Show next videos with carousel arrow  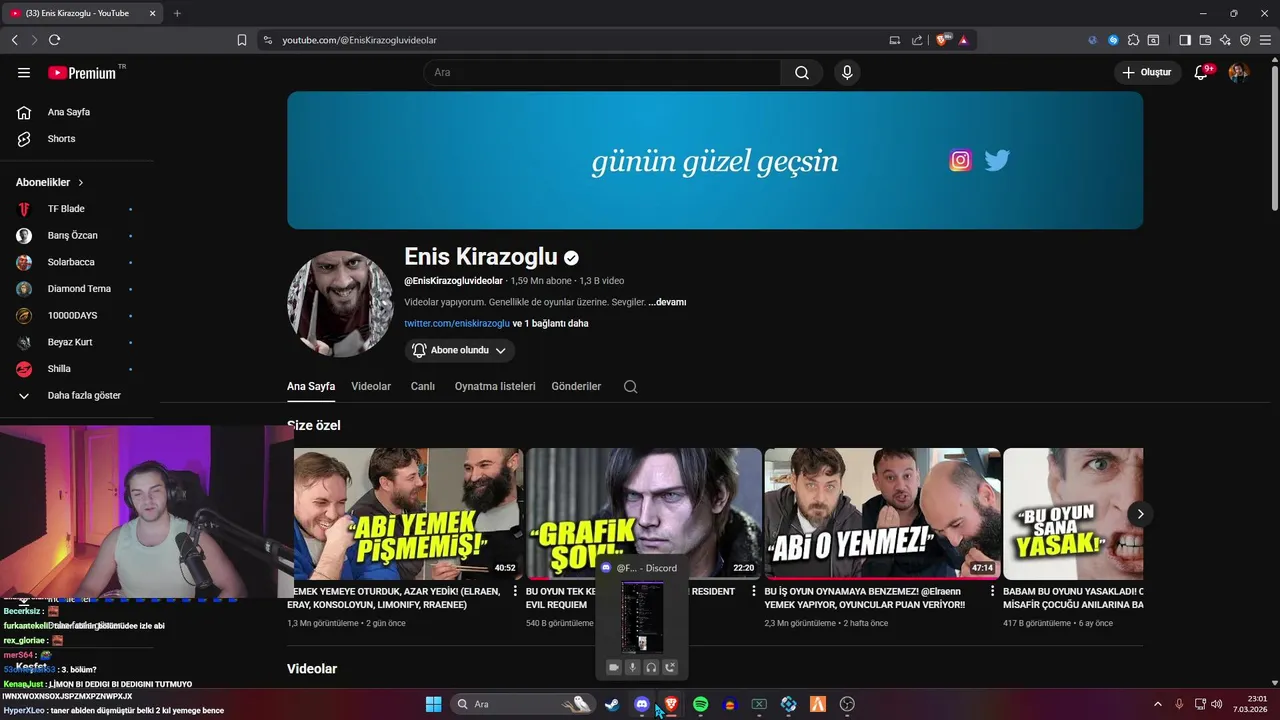coord(1140,514)
